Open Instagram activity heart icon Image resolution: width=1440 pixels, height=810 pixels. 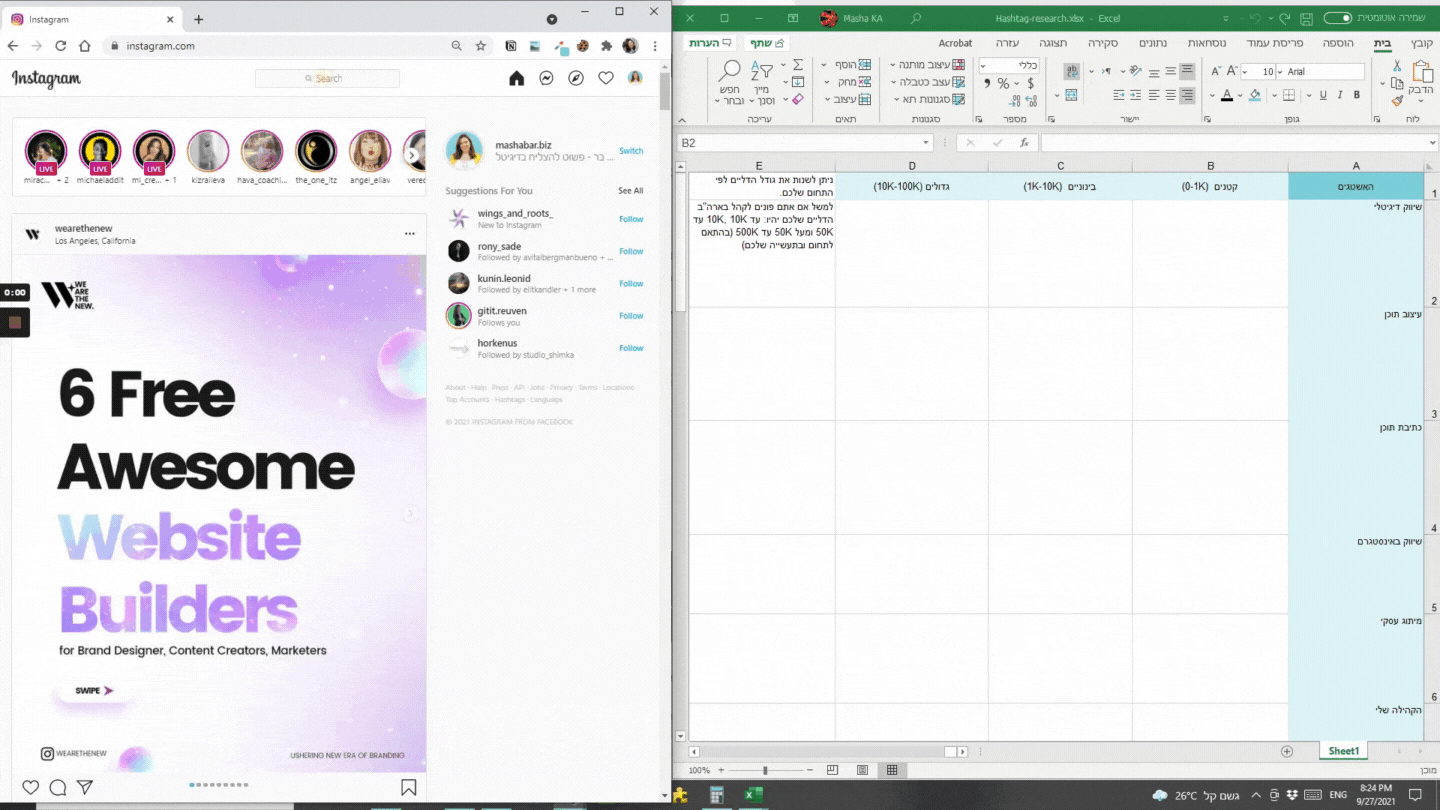[x=606, y=78]
